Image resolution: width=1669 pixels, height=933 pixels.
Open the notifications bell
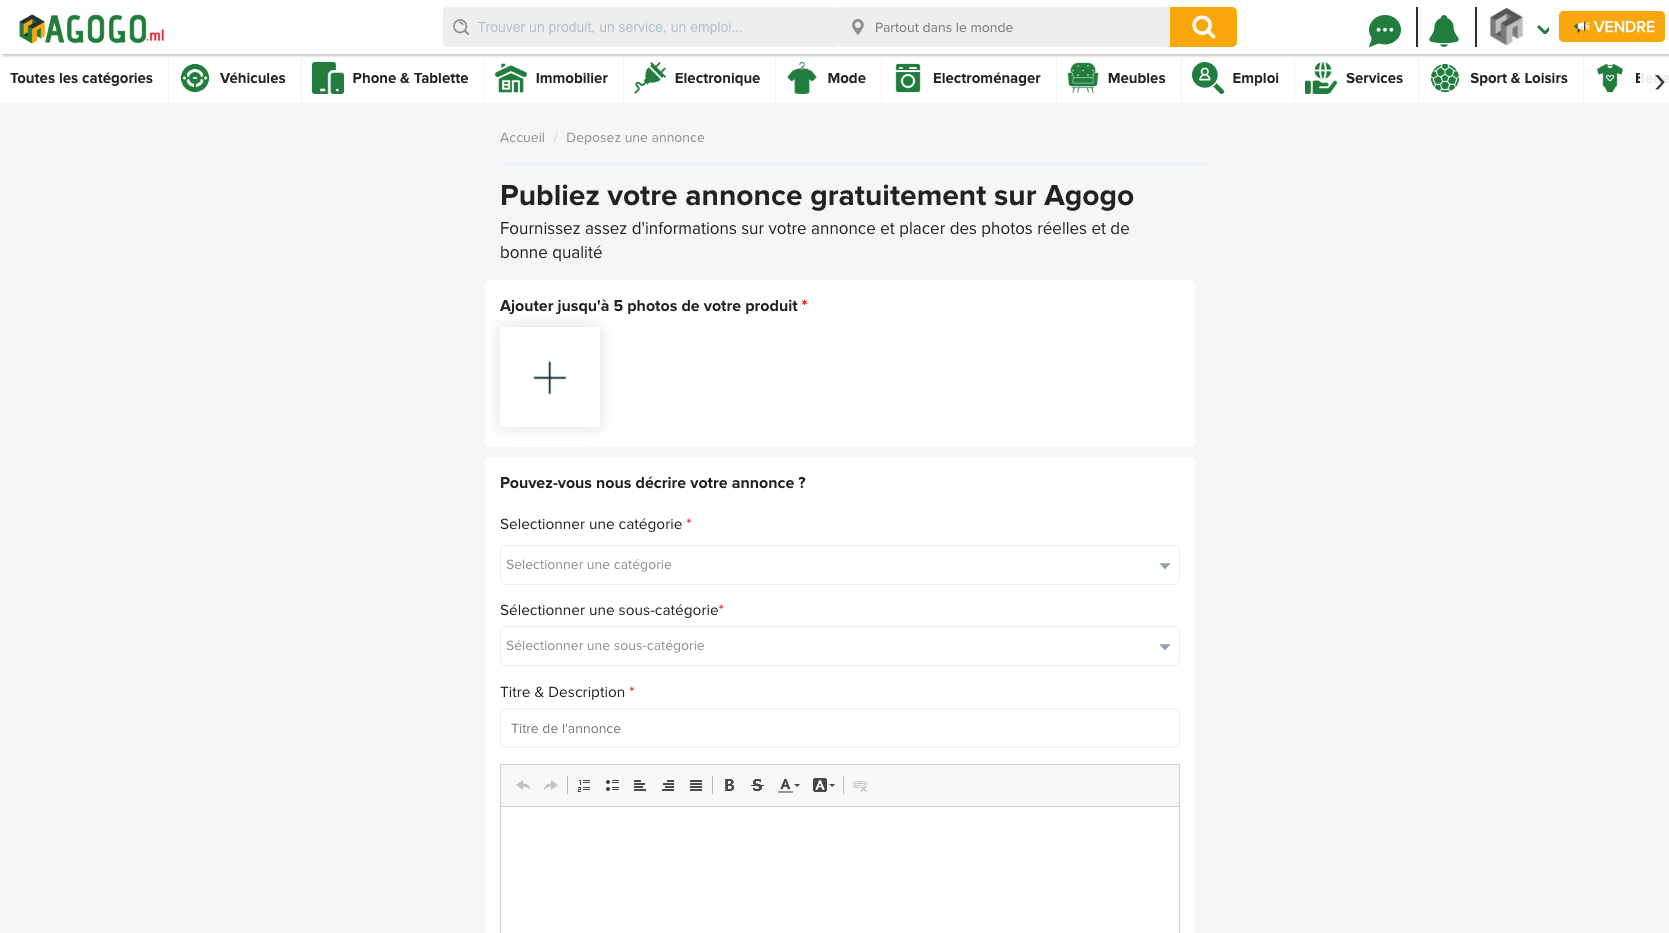[x=1443, y=30]
